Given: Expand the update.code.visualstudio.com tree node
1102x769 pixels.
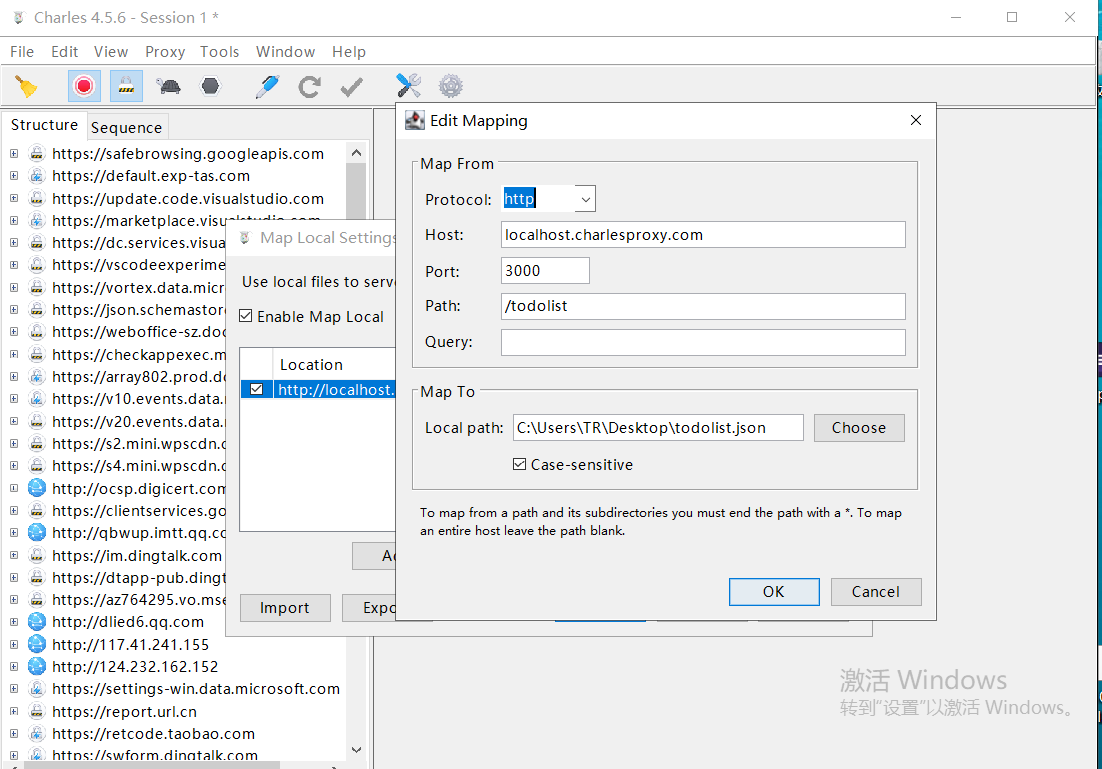Looking at the screenshot, I should click(x=13, y=198).
